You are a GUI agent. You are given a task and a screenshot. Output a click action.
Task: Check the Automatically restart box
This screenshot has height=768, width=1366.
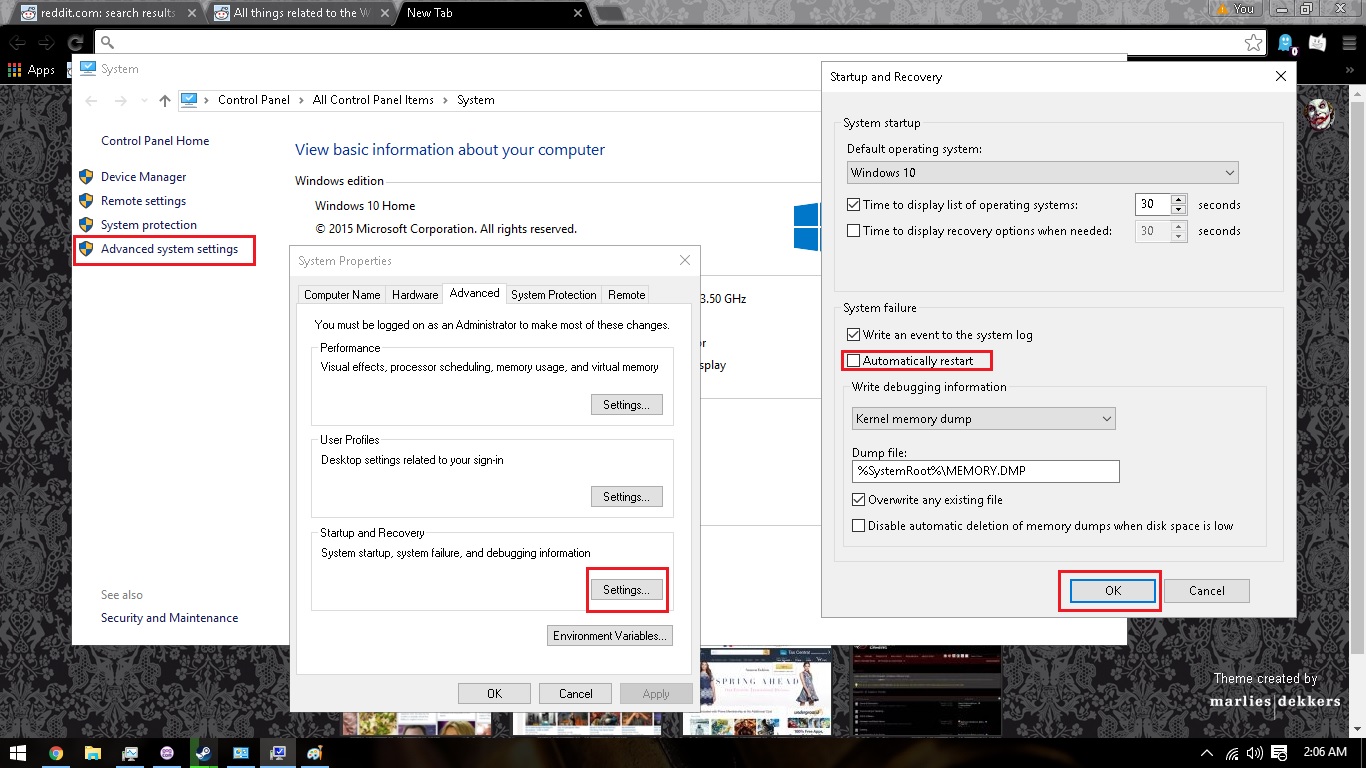[x=853, y=361]
